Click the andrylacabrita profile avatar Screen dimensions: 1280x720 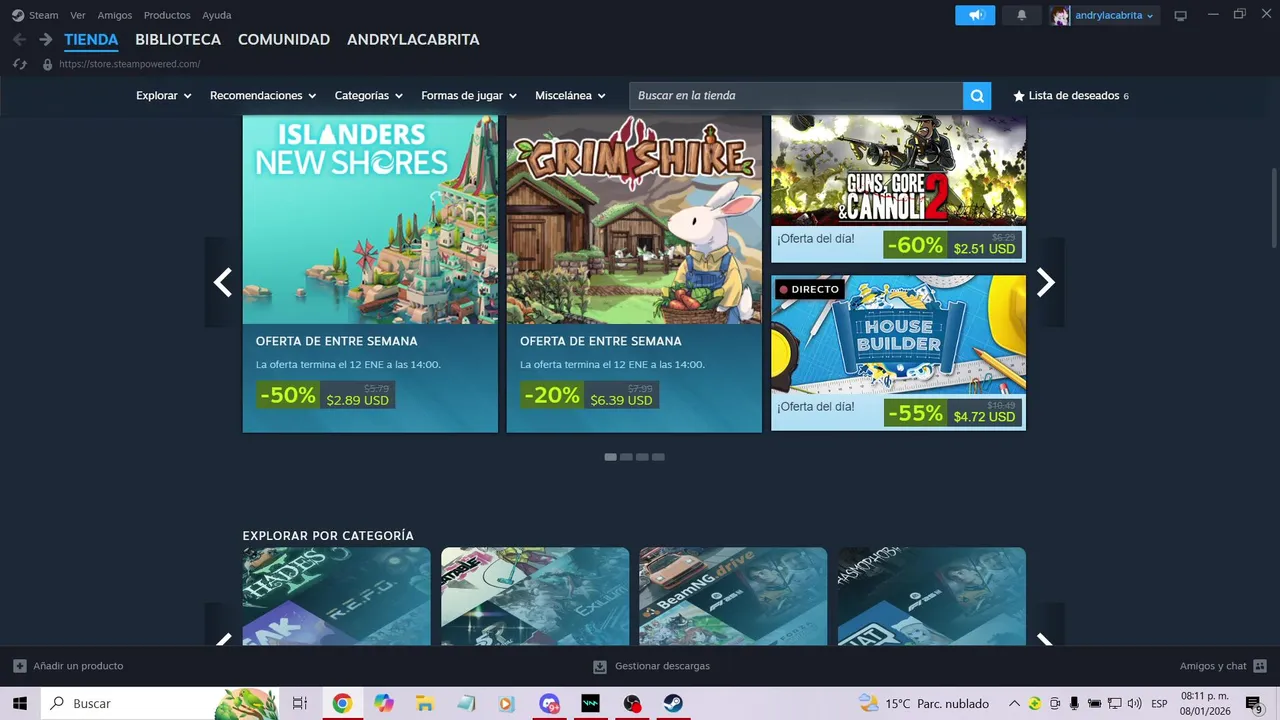click(1060, 15)
